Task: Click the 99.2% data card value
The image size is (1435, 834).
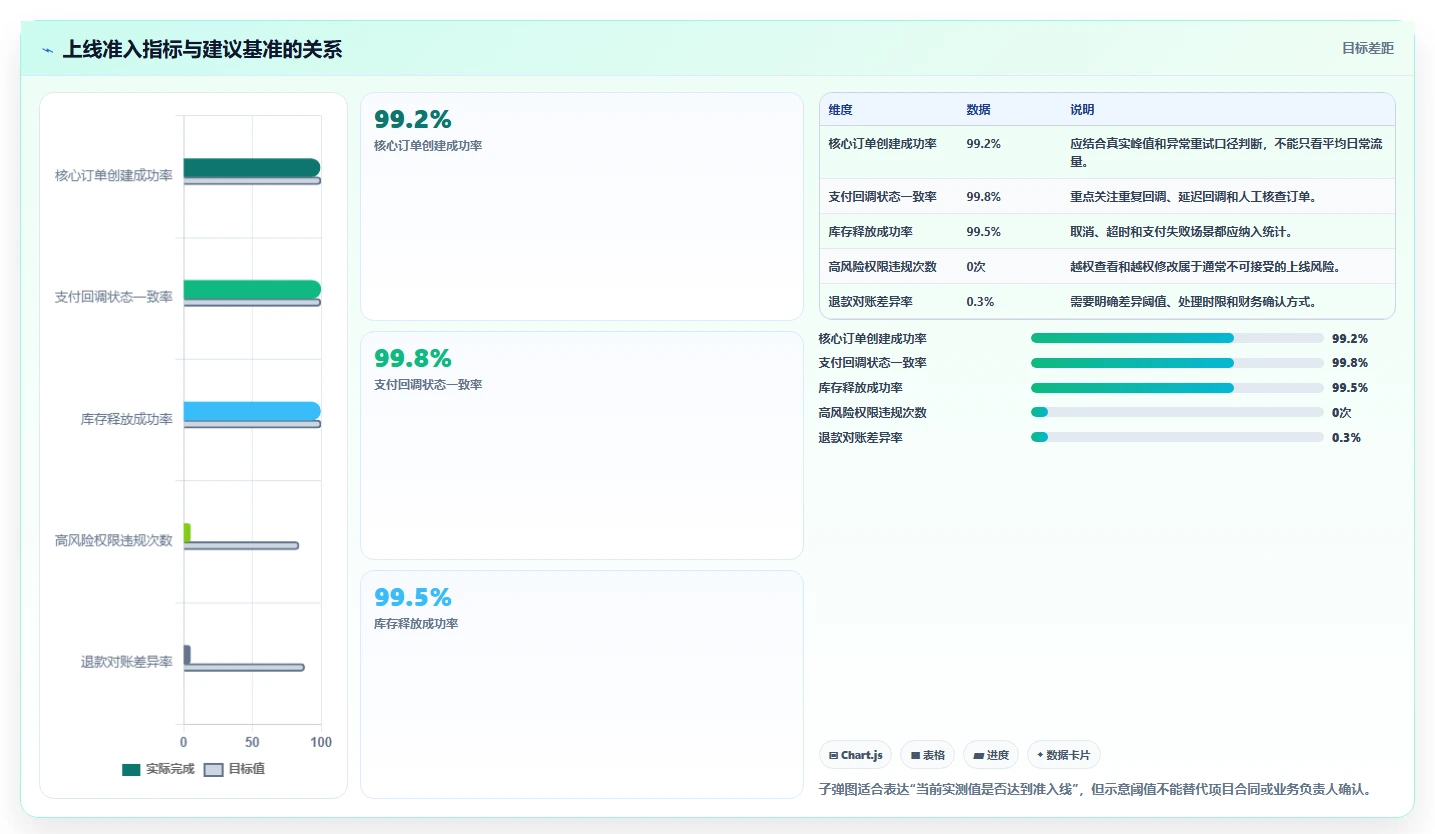Action: click(x=413, y=119)
